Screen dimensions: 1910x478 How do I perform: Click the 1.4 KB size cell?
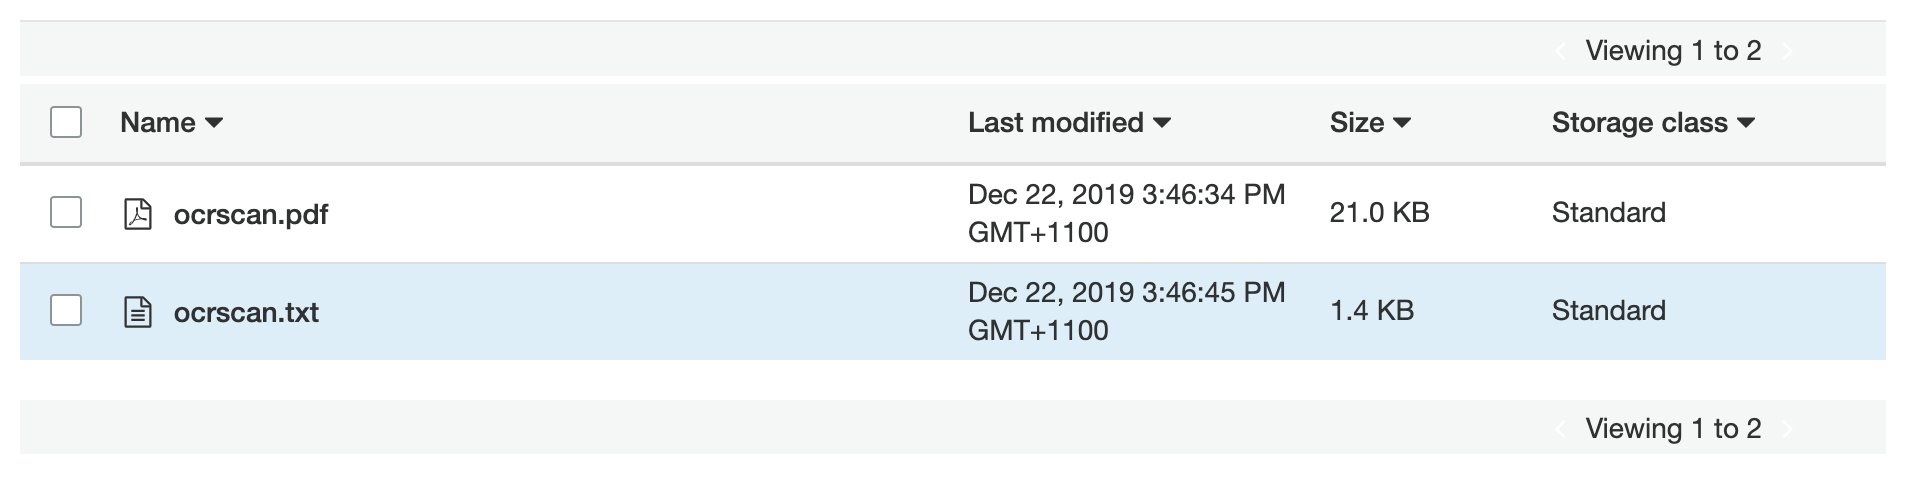tap(1371, 310)
